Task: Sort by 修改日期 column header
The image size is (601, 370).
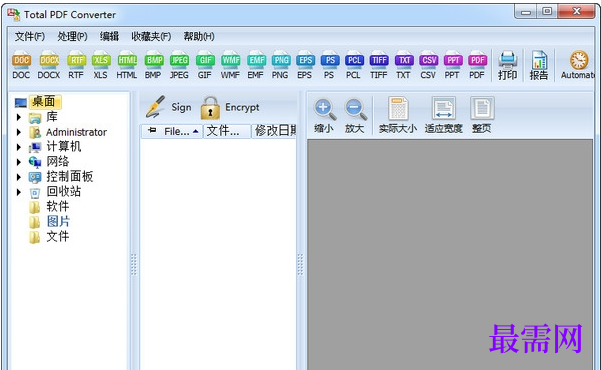Action: click(x=274, y=131)
